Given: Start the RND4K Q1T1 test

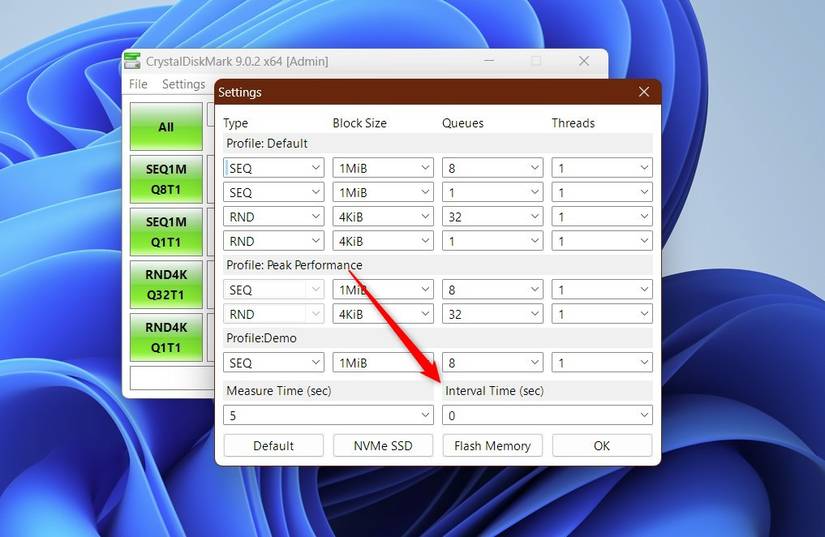Looking at the screenshot, I should 166,337.
